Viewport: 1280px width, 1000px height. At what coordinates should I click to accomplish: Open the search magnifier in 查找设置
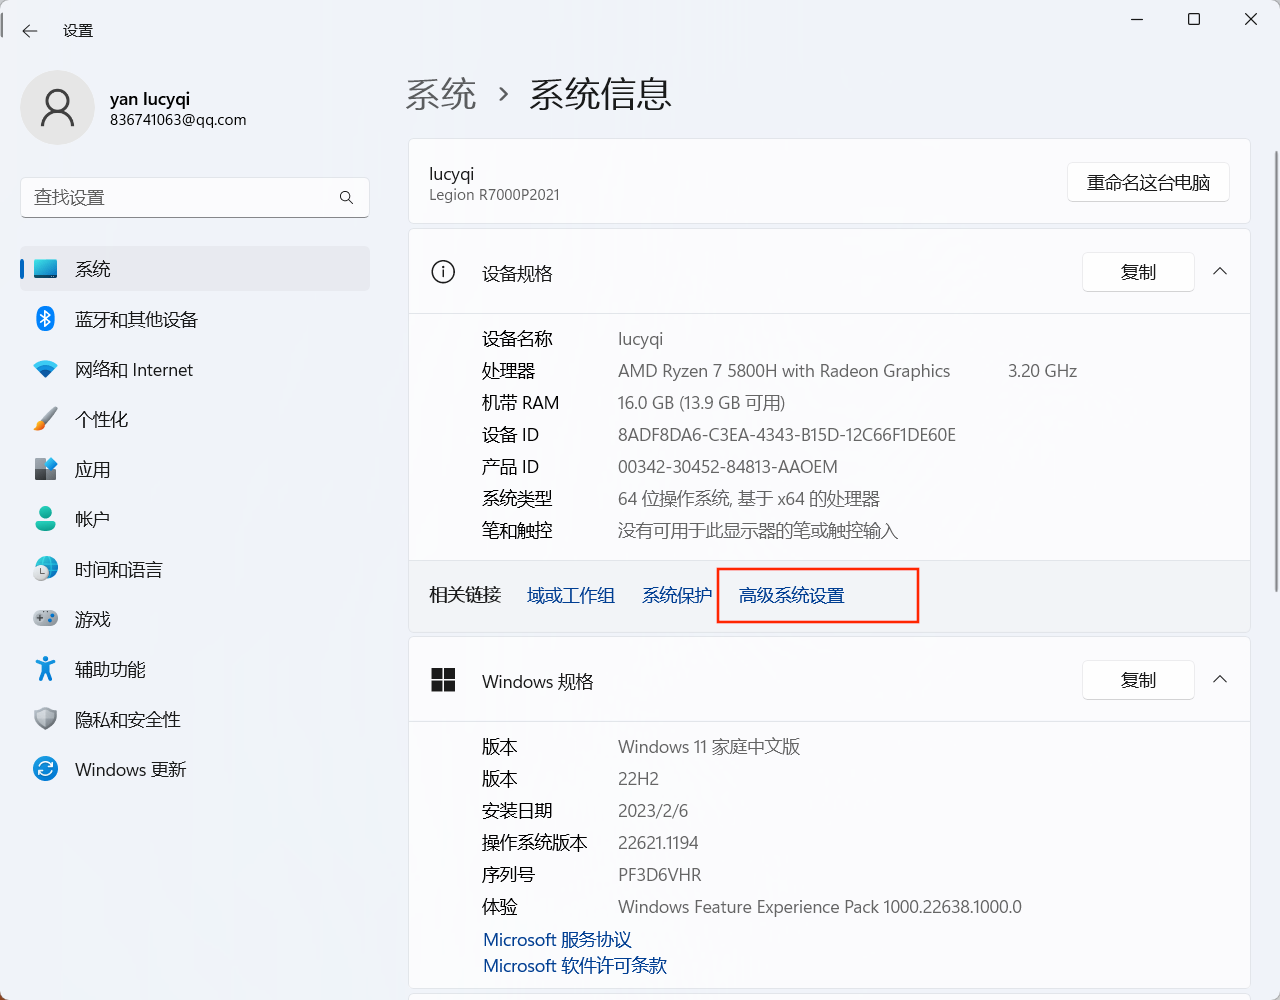tap(346, 197)
